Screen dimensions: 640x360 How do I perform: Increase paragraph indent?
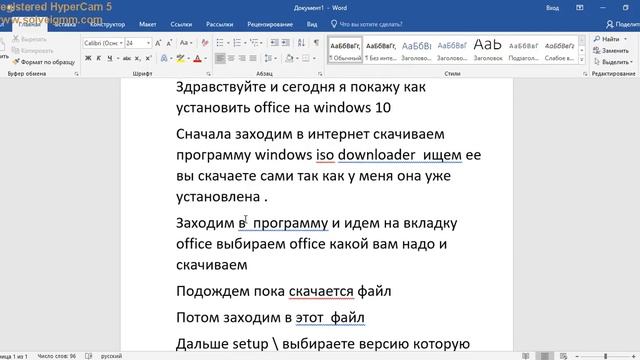[286, 43]
